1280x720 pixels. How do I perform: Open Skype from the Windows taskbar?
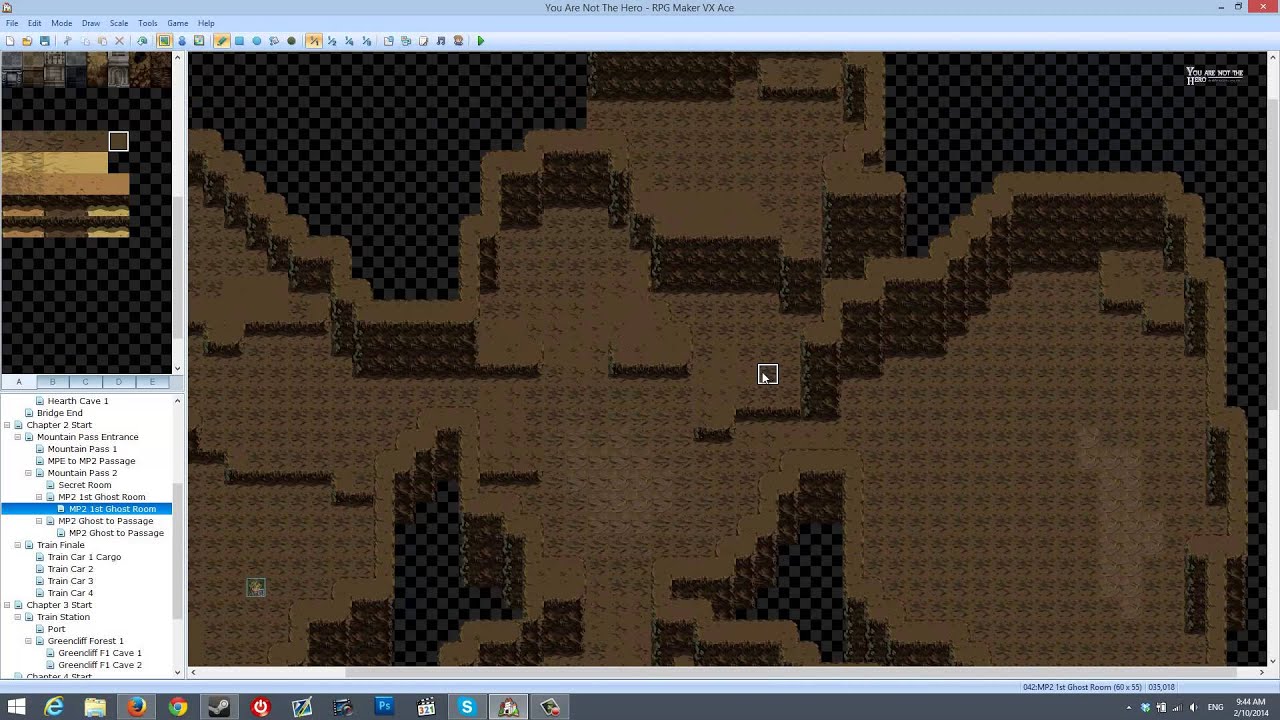tap(467, 707)
